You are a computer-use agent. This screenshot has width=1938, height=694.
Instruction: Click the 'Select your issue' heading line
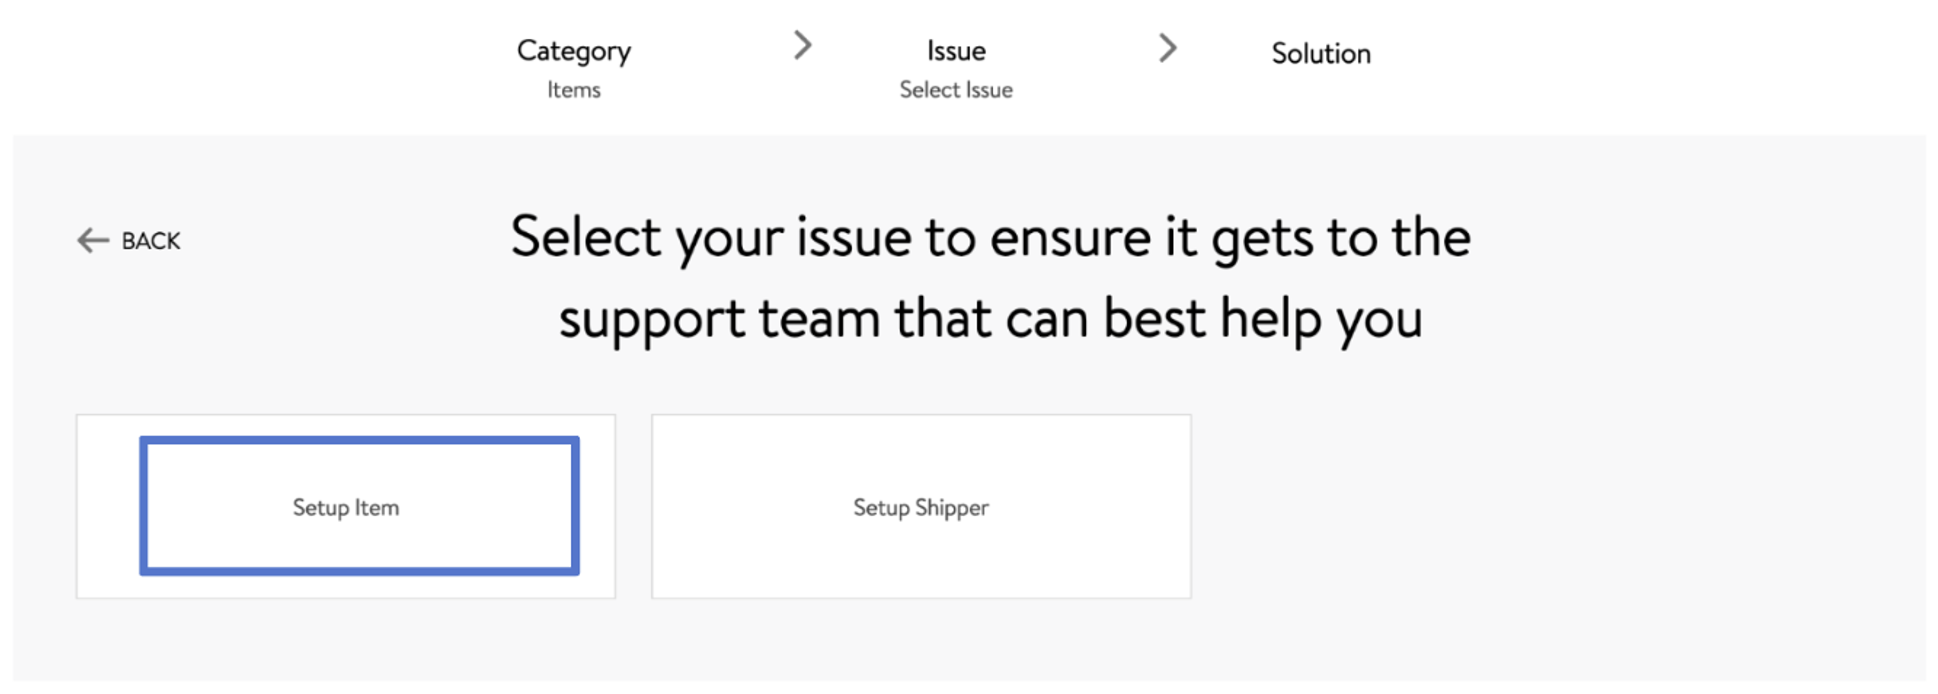tap(990, 238)
